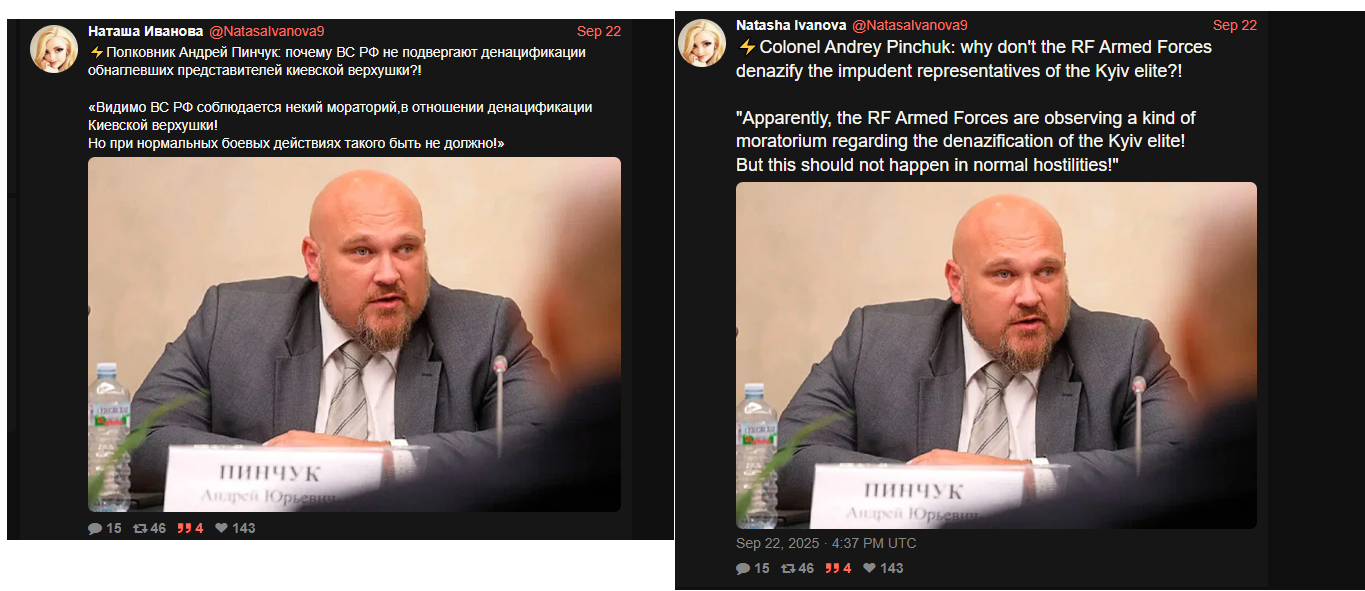Open Наташа Иванова's avatar in the left post
This screenshot has width=1365, height=591.
tap(54, 49)
